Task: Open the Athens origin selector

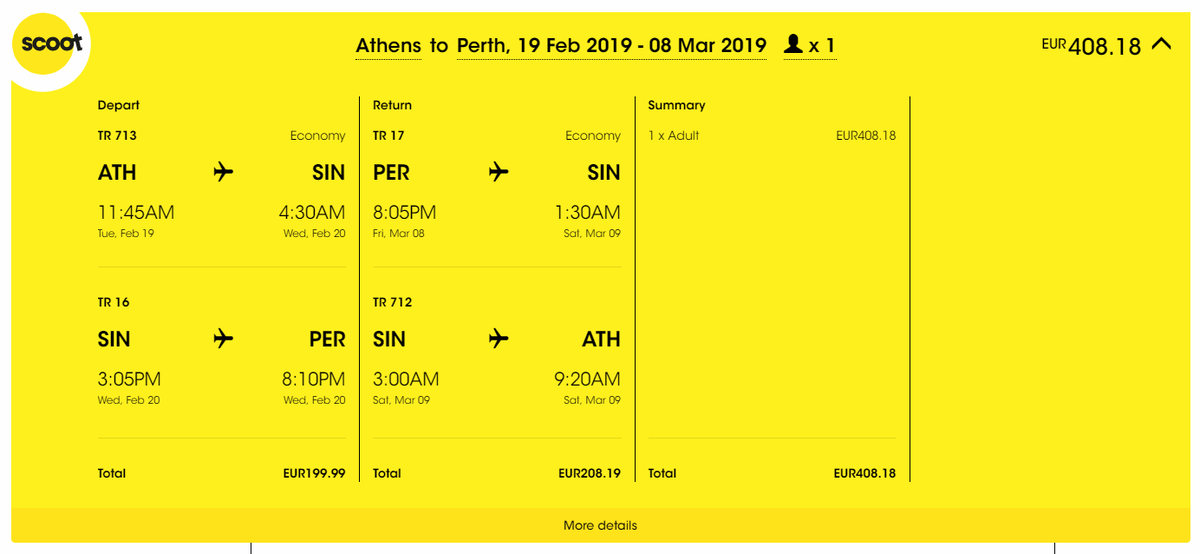Action: pos(389,46)
